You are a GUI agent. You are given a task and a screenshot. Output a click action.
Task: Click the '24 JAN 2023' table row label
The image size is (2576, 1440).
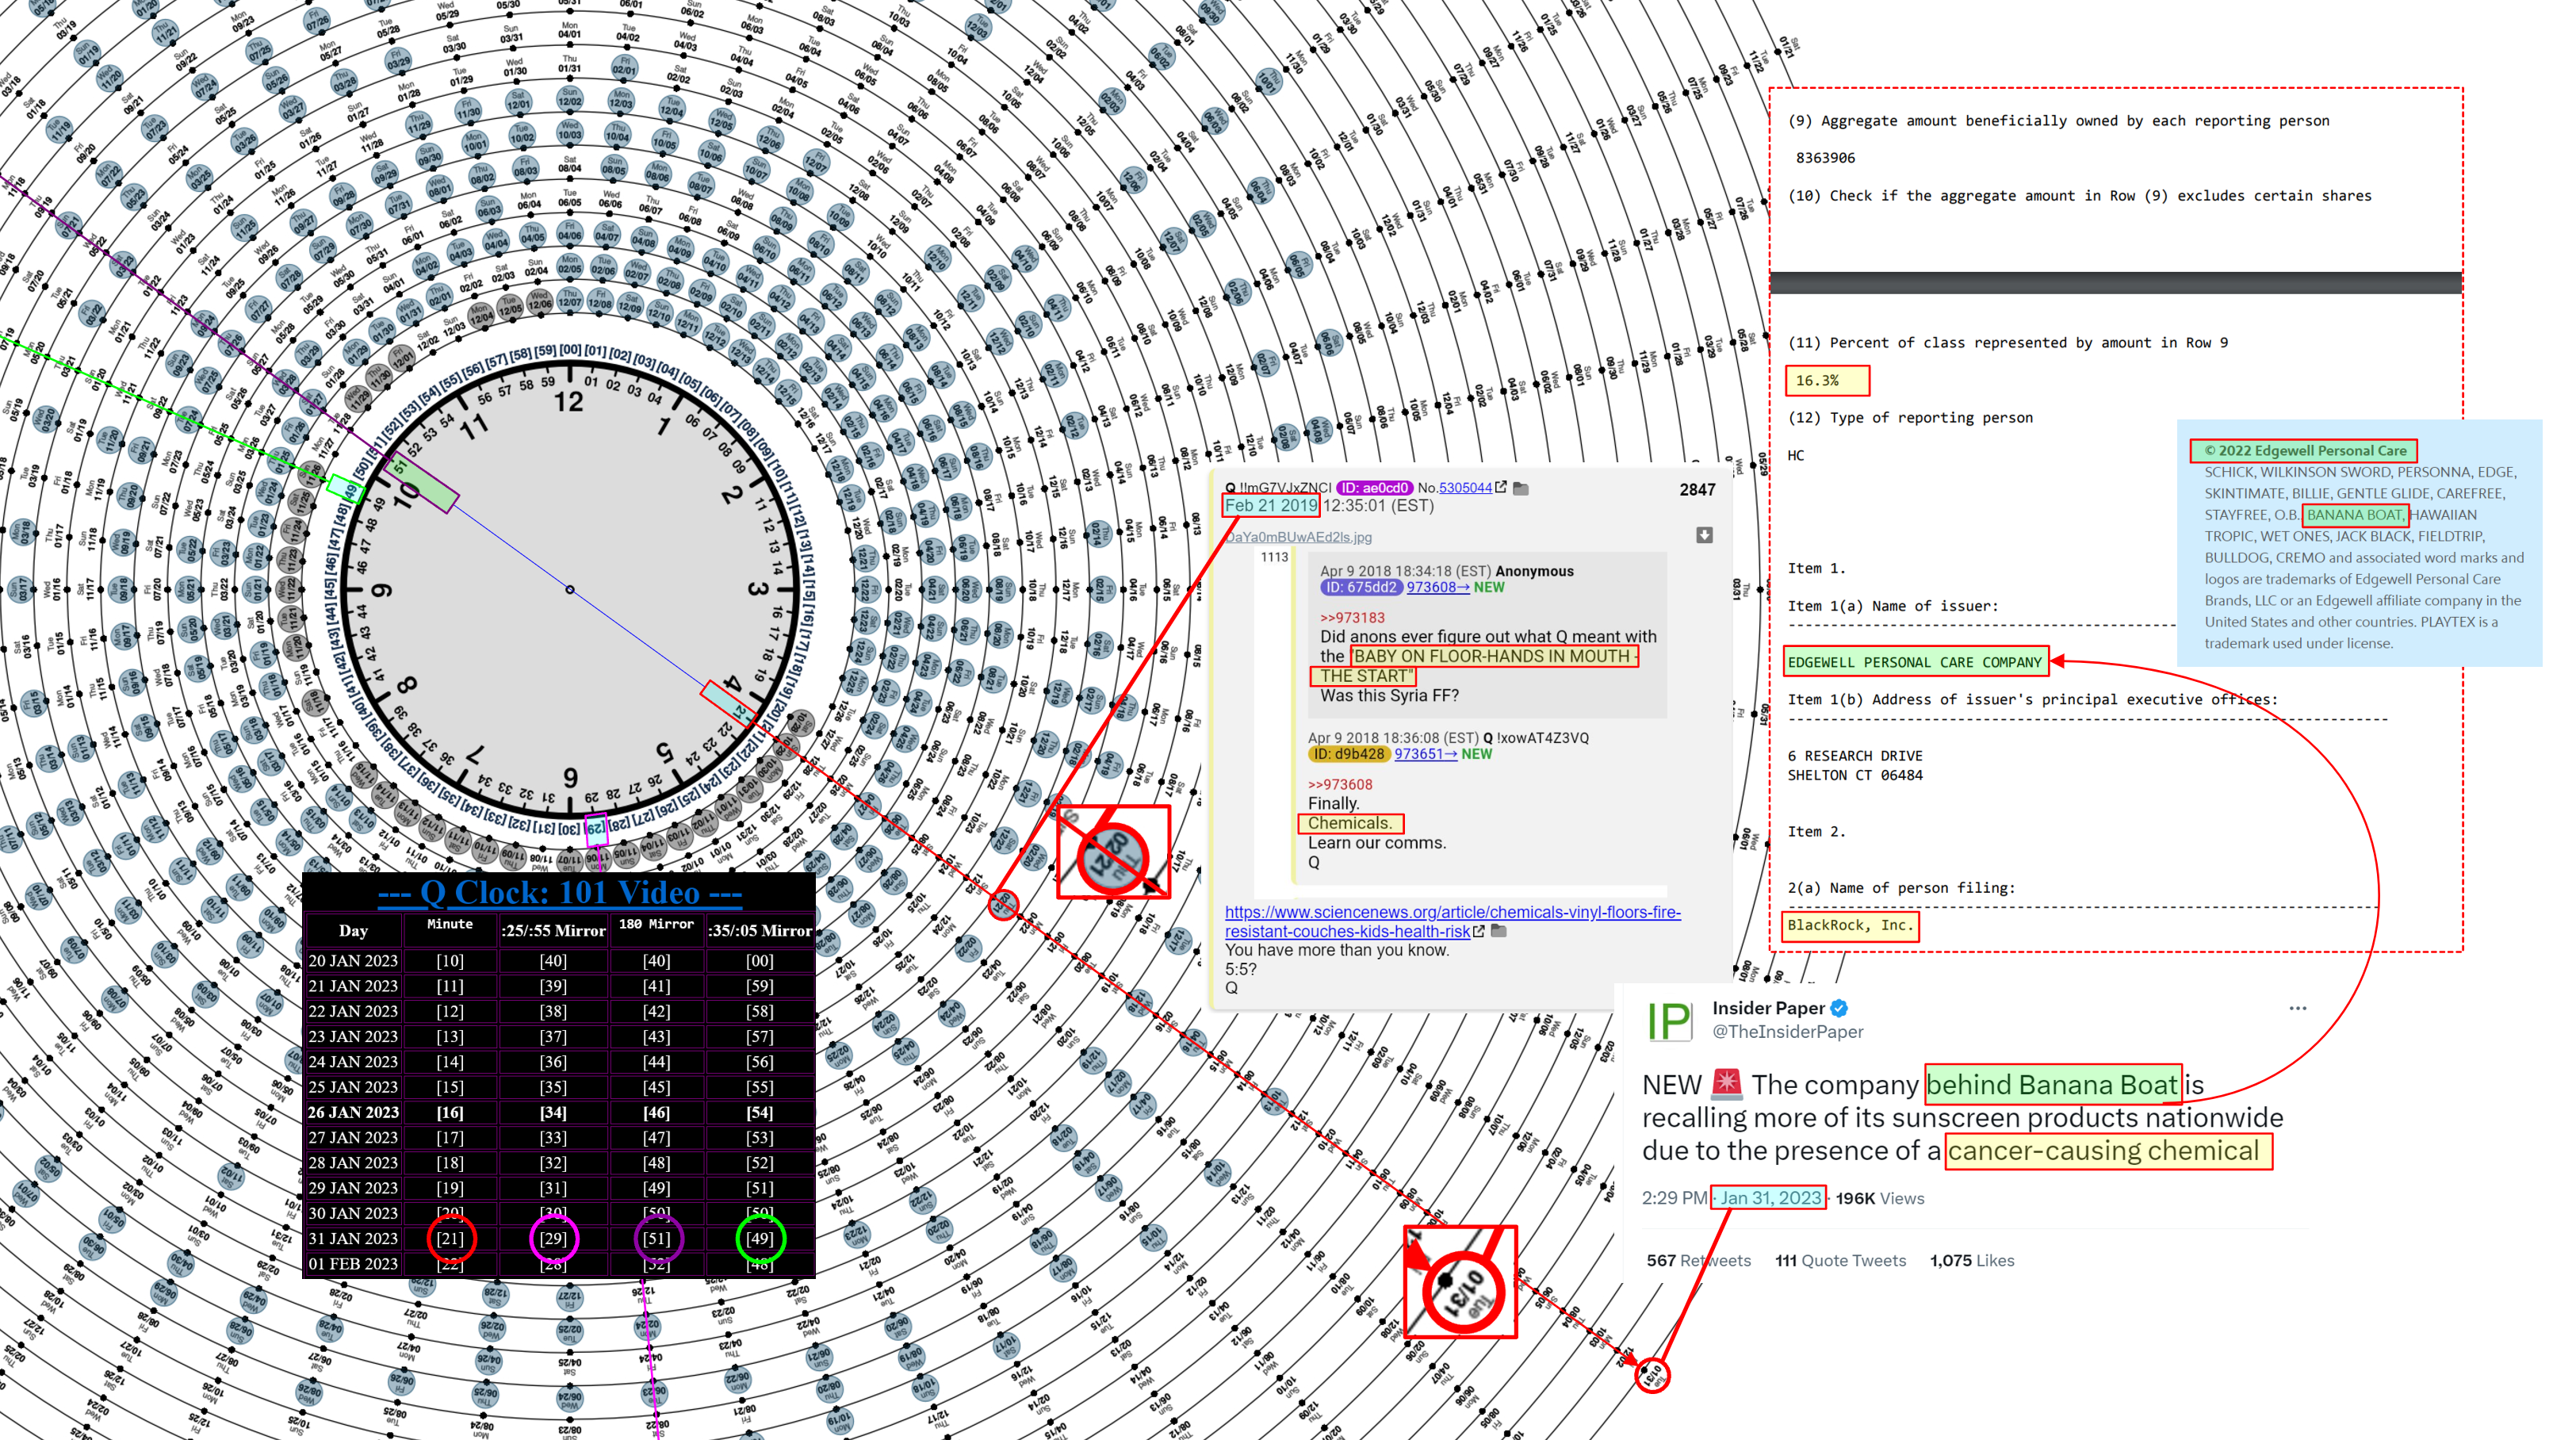pos(353,1061)
